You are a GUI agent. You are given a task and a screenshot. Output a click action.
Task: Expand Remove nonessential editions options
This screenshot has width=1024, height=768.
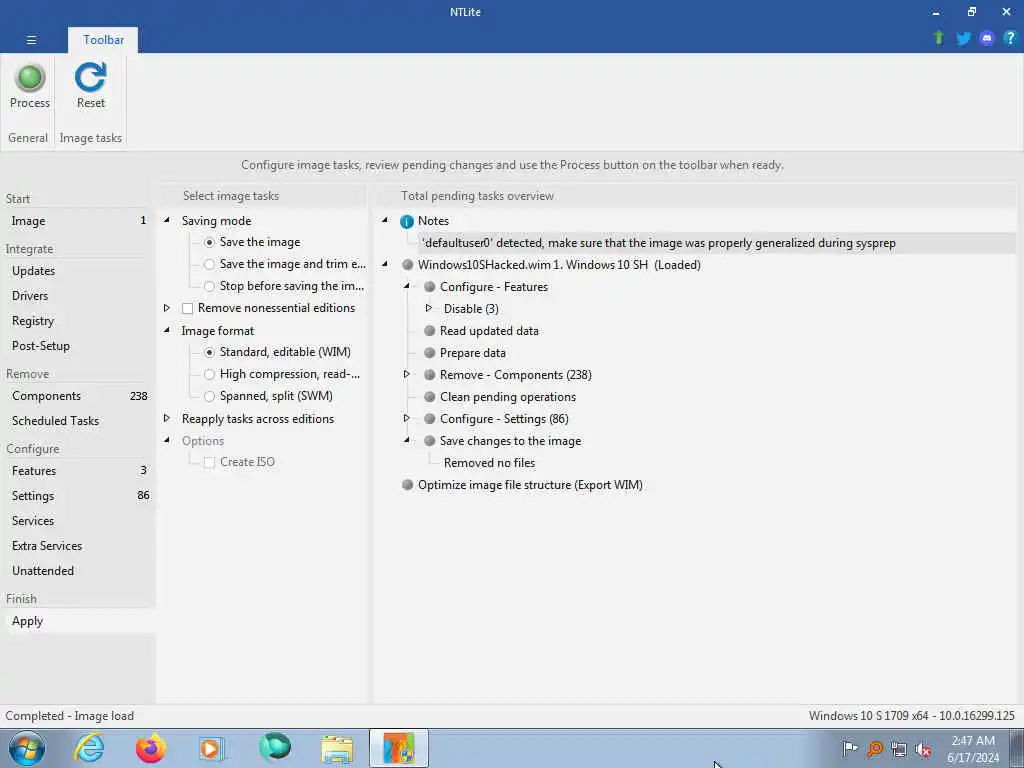click(167, 308)
